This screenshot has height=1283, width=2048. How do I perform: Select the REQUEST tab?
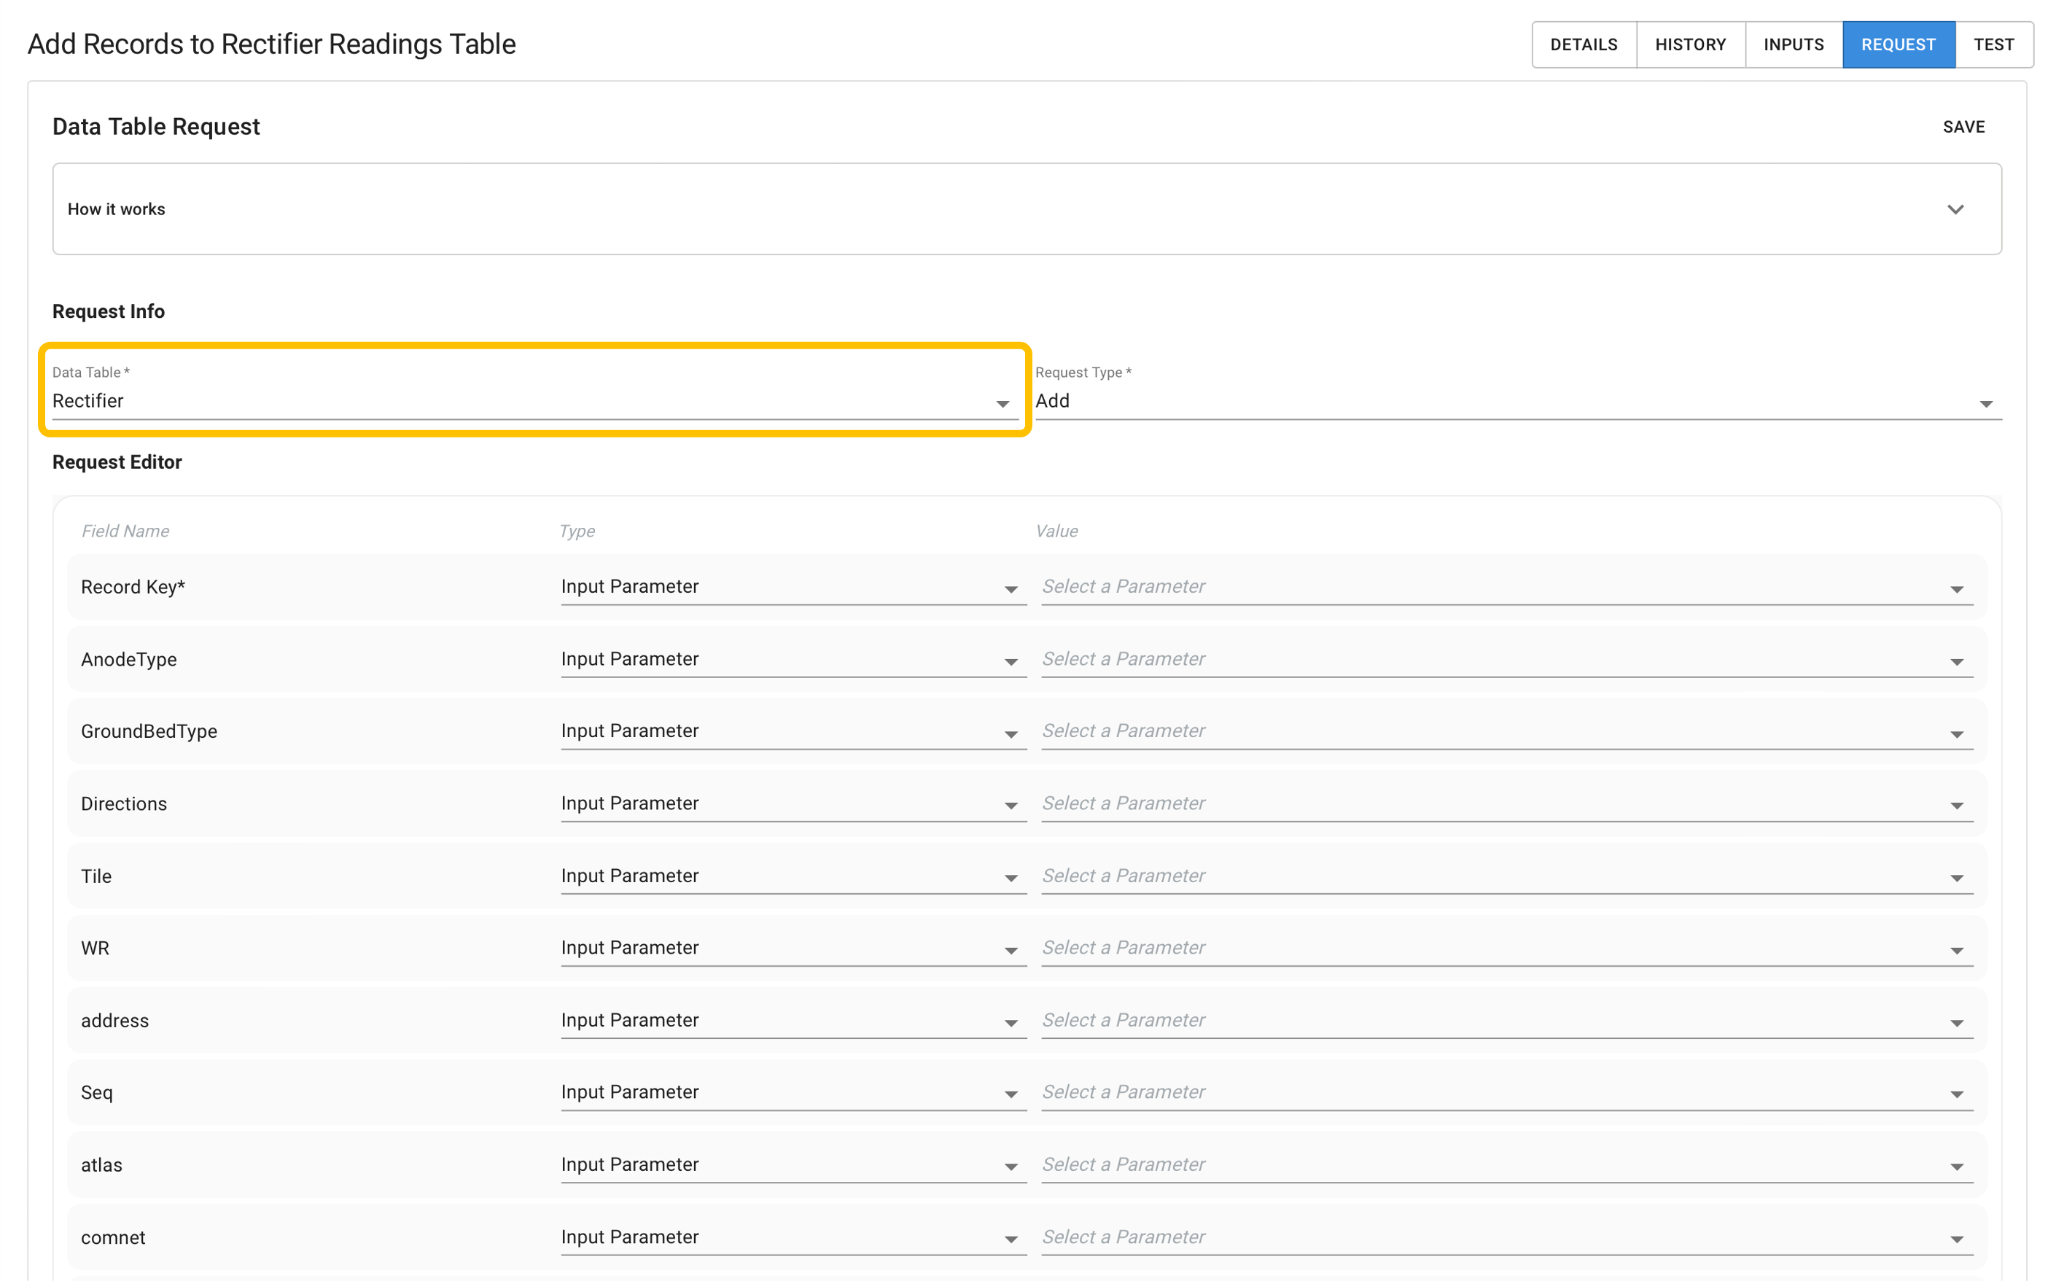1898,45
